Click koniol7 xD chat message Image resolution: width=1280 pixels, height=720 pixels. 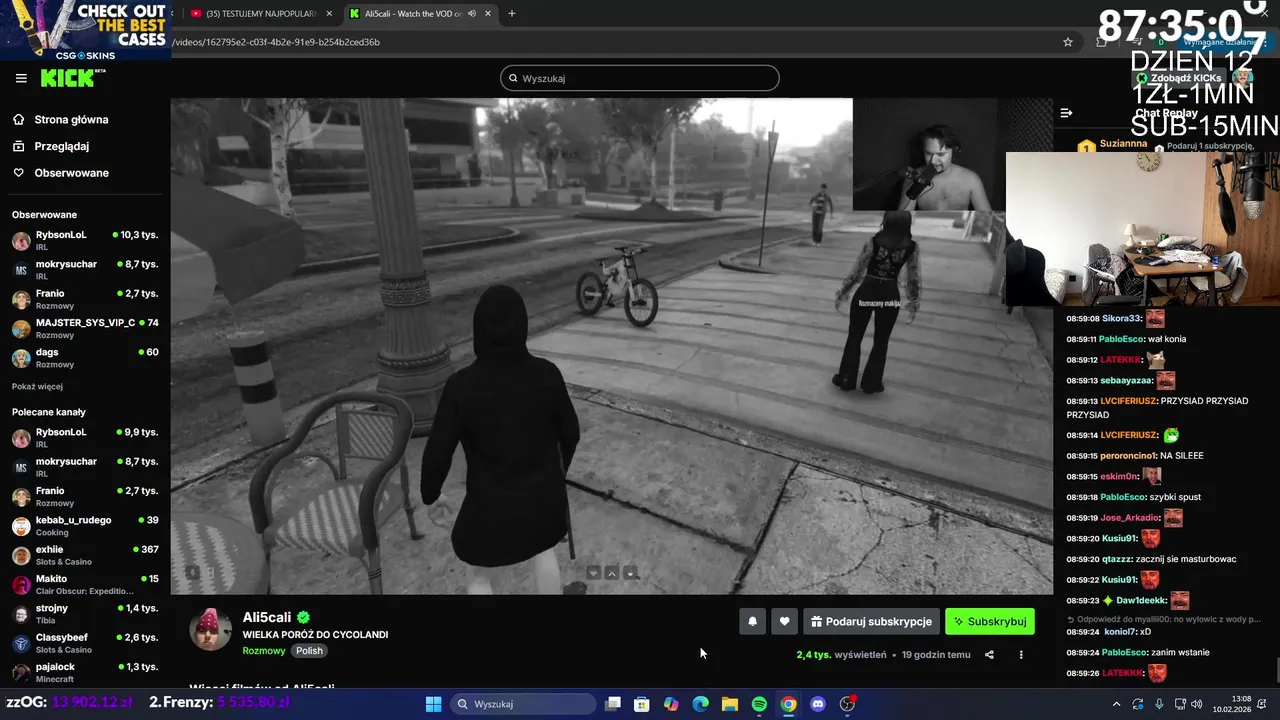[1108, 632]
